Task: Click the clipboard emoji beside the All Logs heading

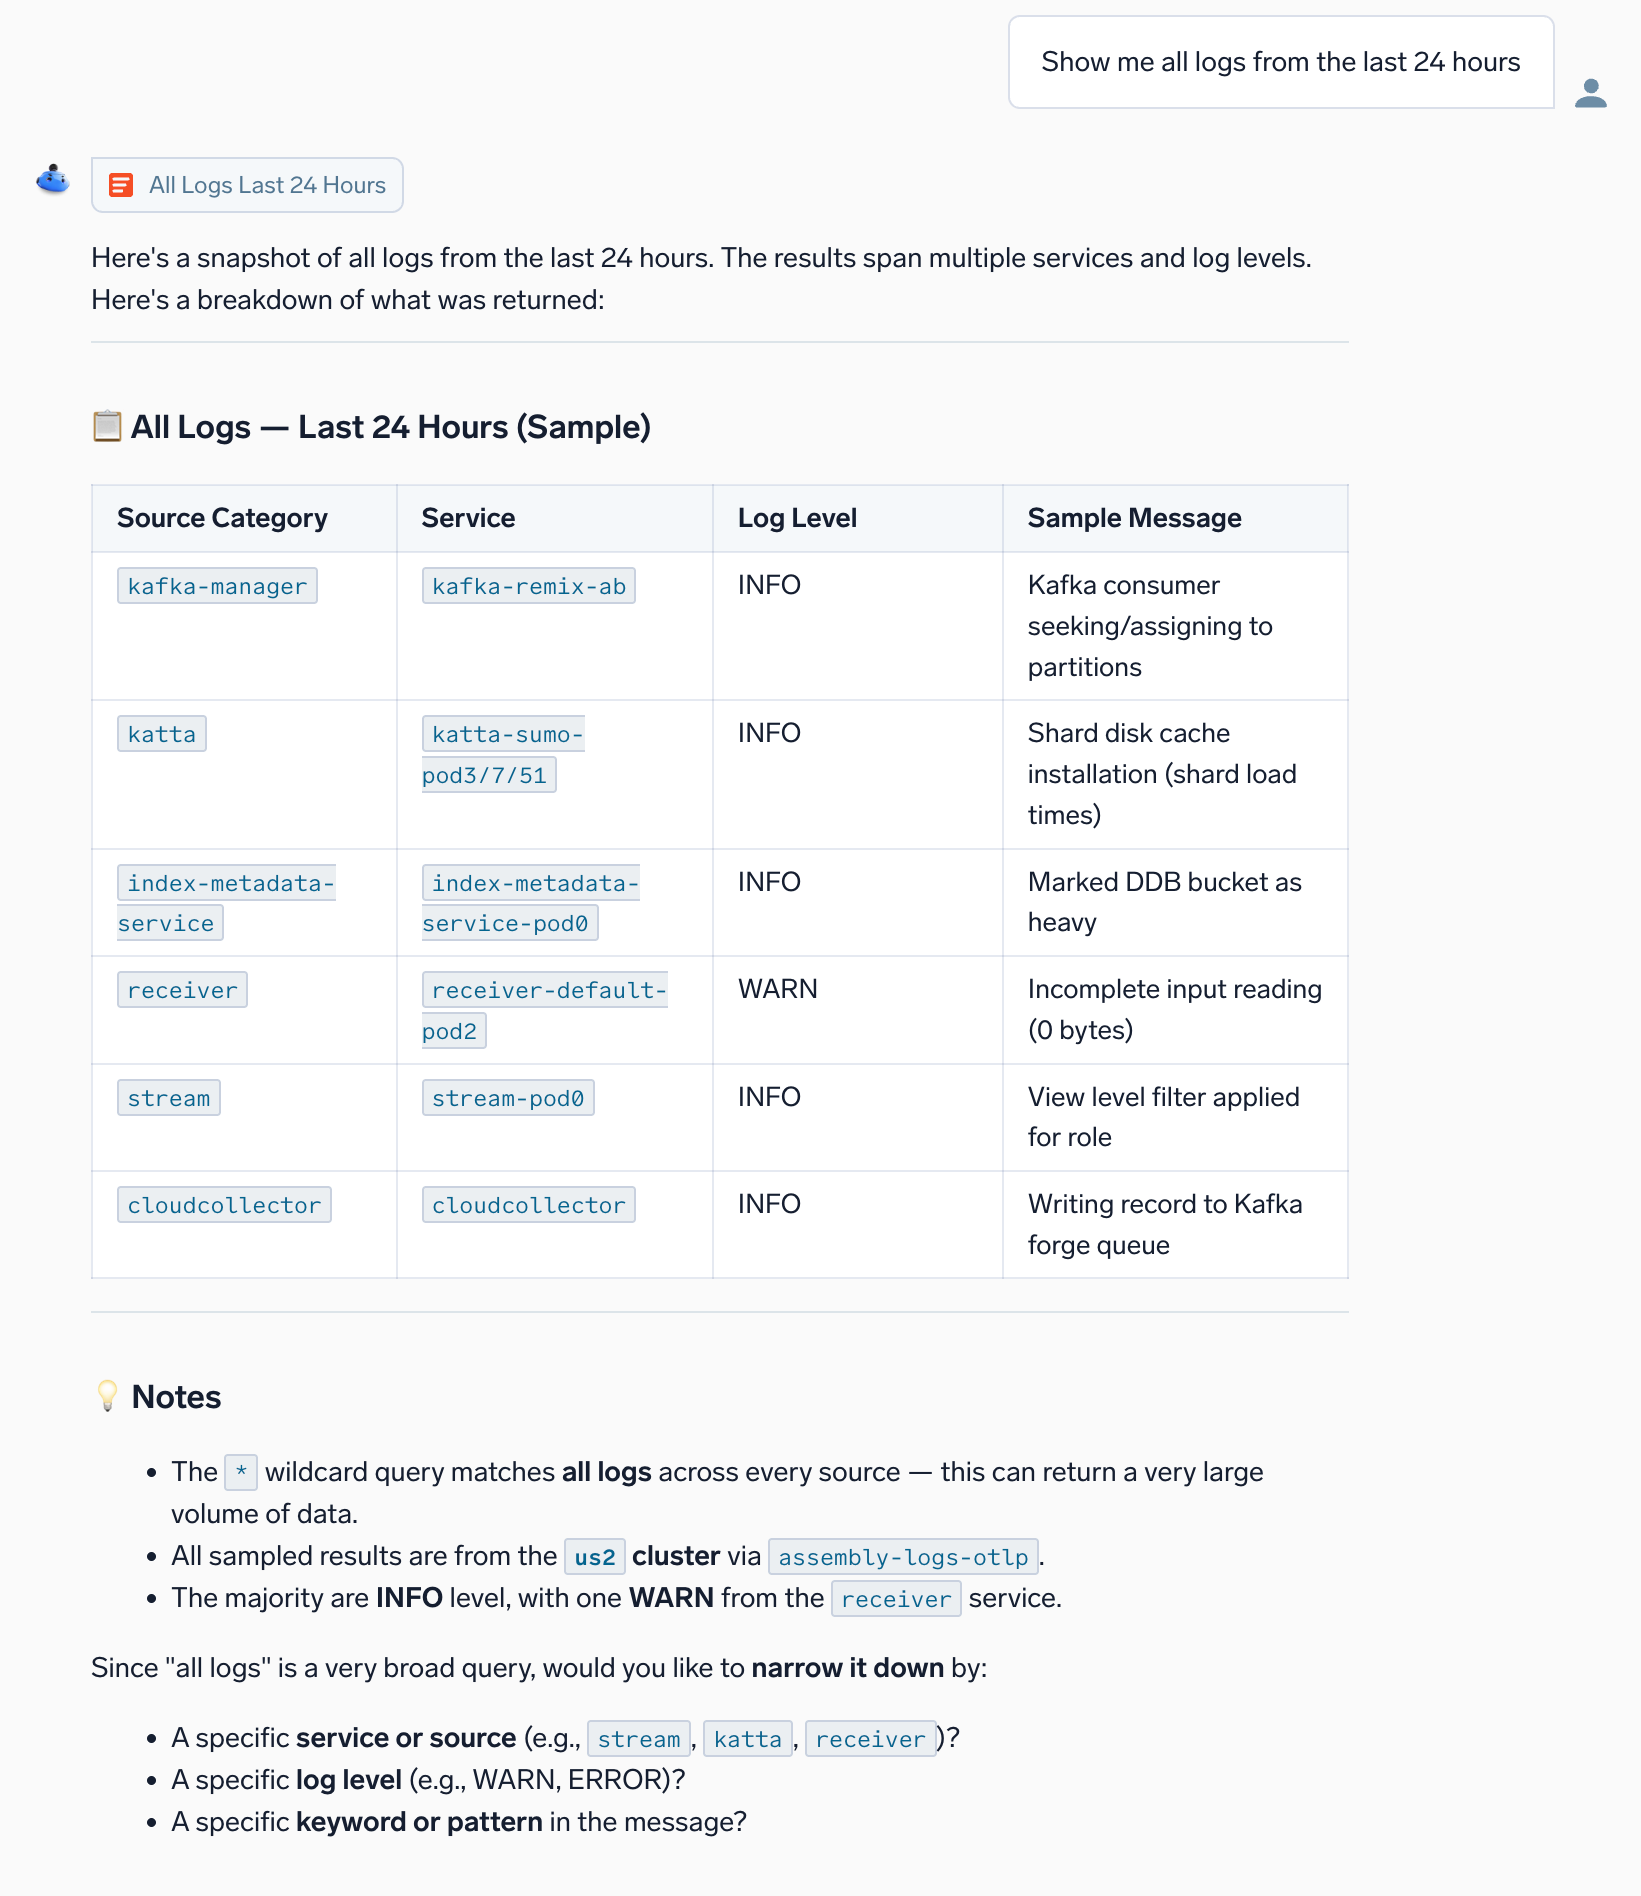Action: (x=107, y=426)
